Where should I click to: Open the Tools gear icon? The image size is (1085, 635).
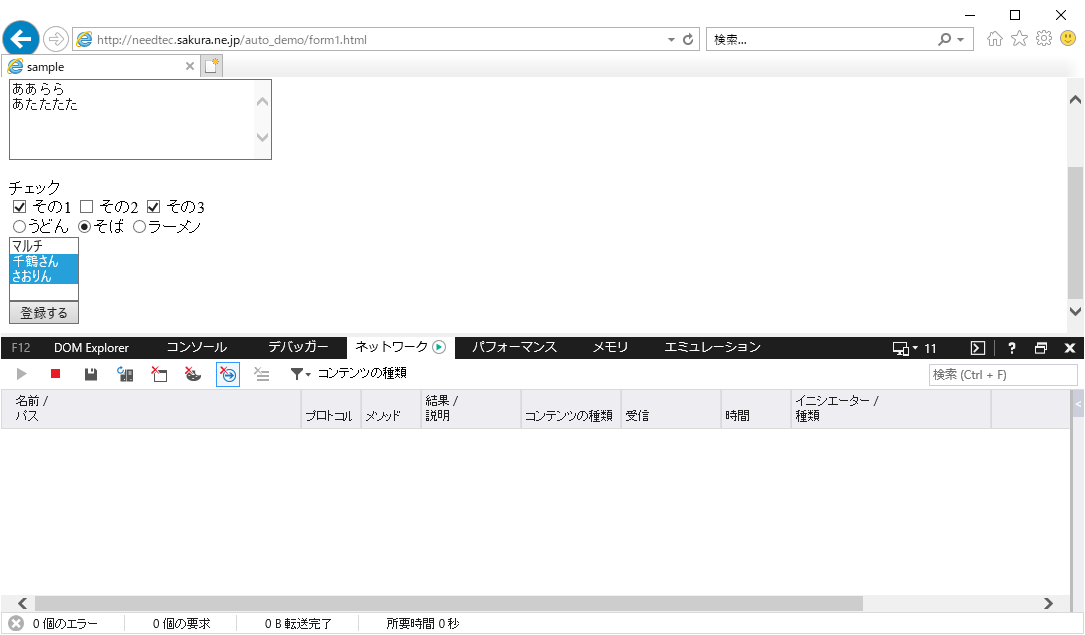tap(1044, 38)
